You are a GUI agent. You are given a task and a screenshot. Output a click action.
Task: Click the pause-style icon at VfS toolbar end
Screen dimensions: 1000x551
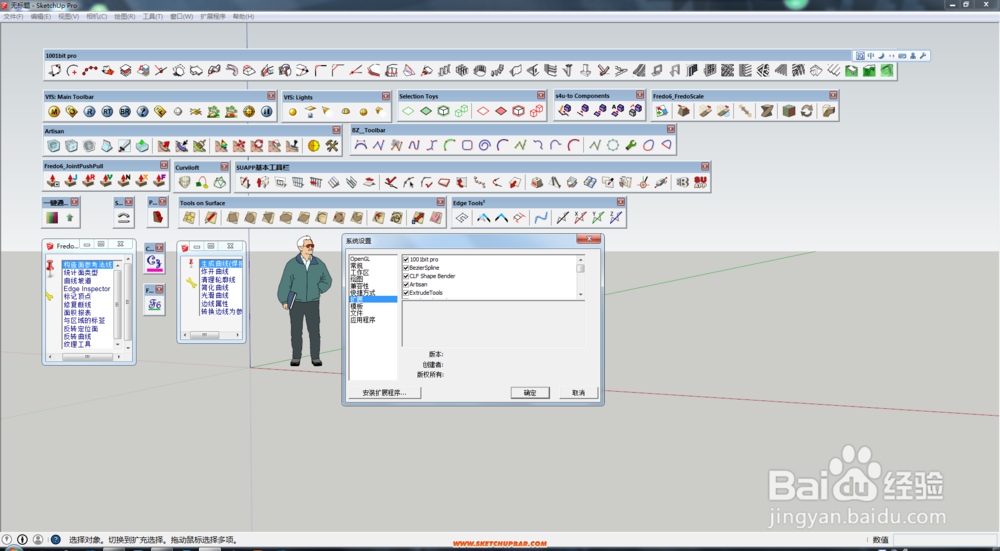coord(267,112)
